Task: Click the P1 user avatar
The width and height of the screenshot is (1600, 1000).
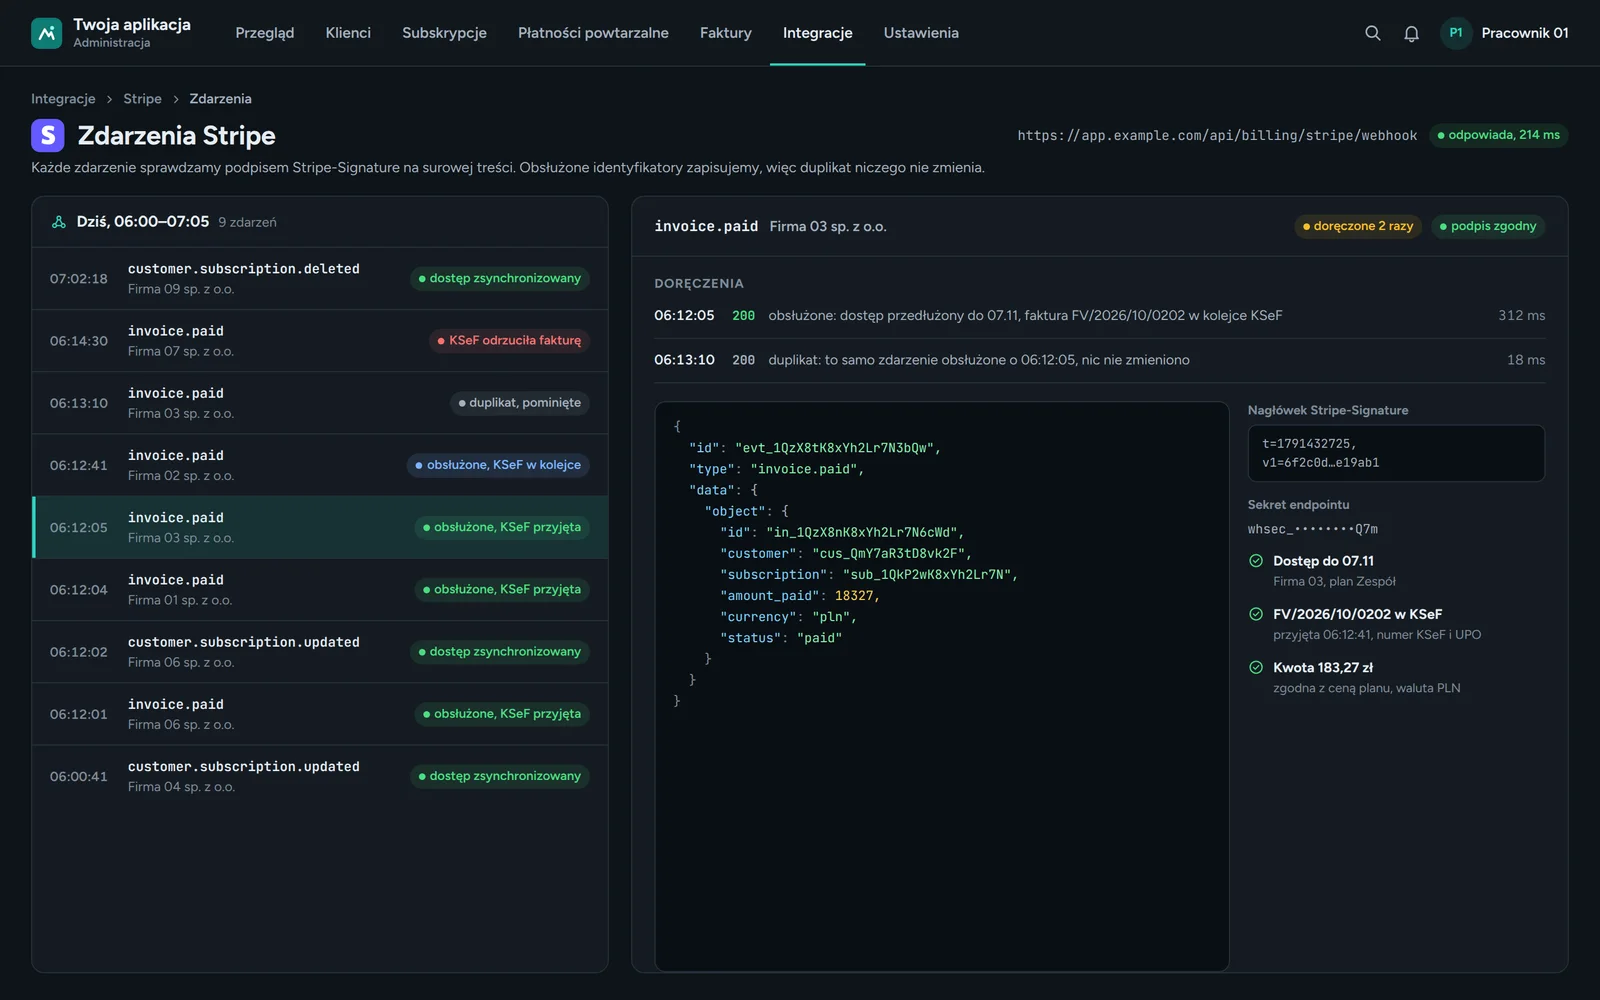Action: pos(1456,33)
